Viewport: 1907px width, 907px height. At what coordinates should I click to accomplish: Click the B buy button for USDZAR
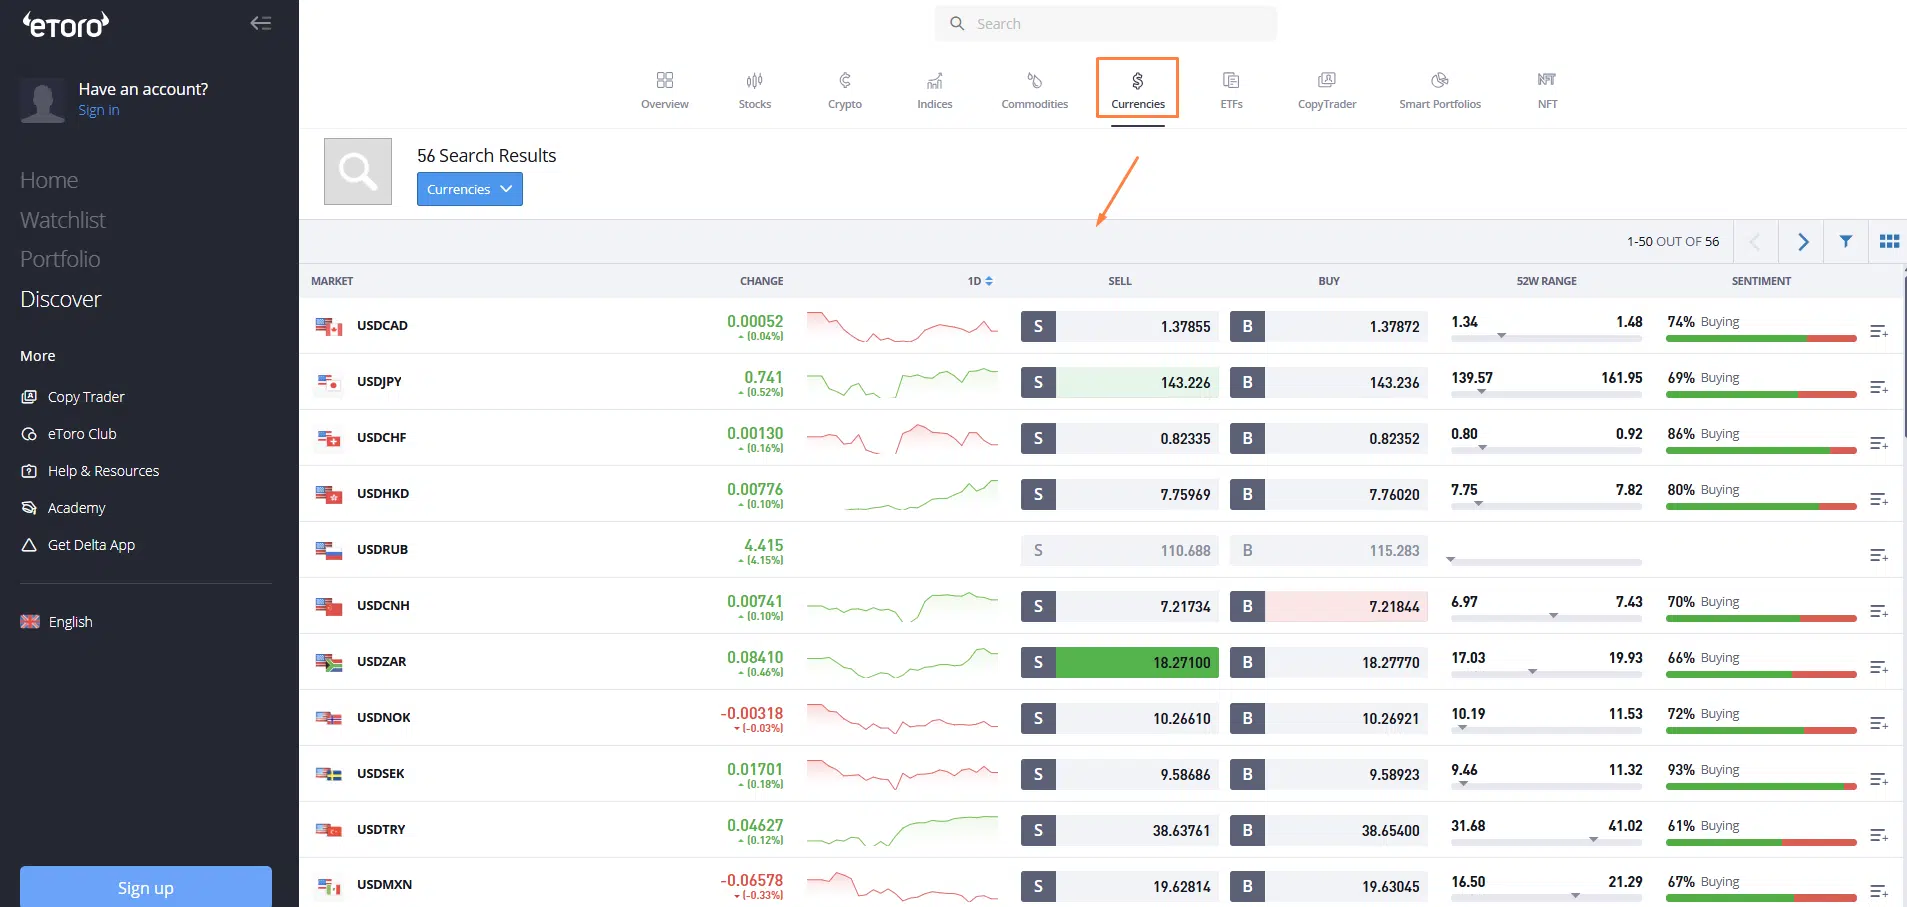click(x=1247, y=662)
